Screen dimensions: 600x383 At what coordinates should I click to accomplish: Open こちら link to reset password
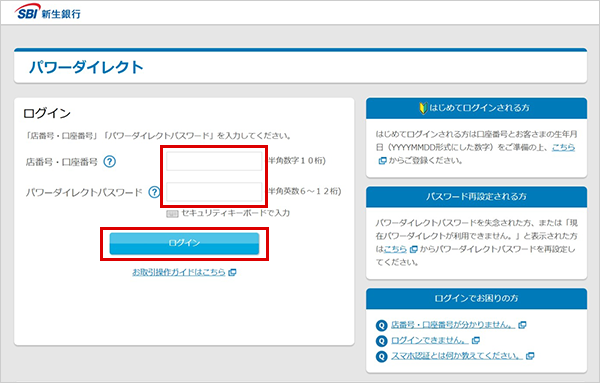point(395,249)
